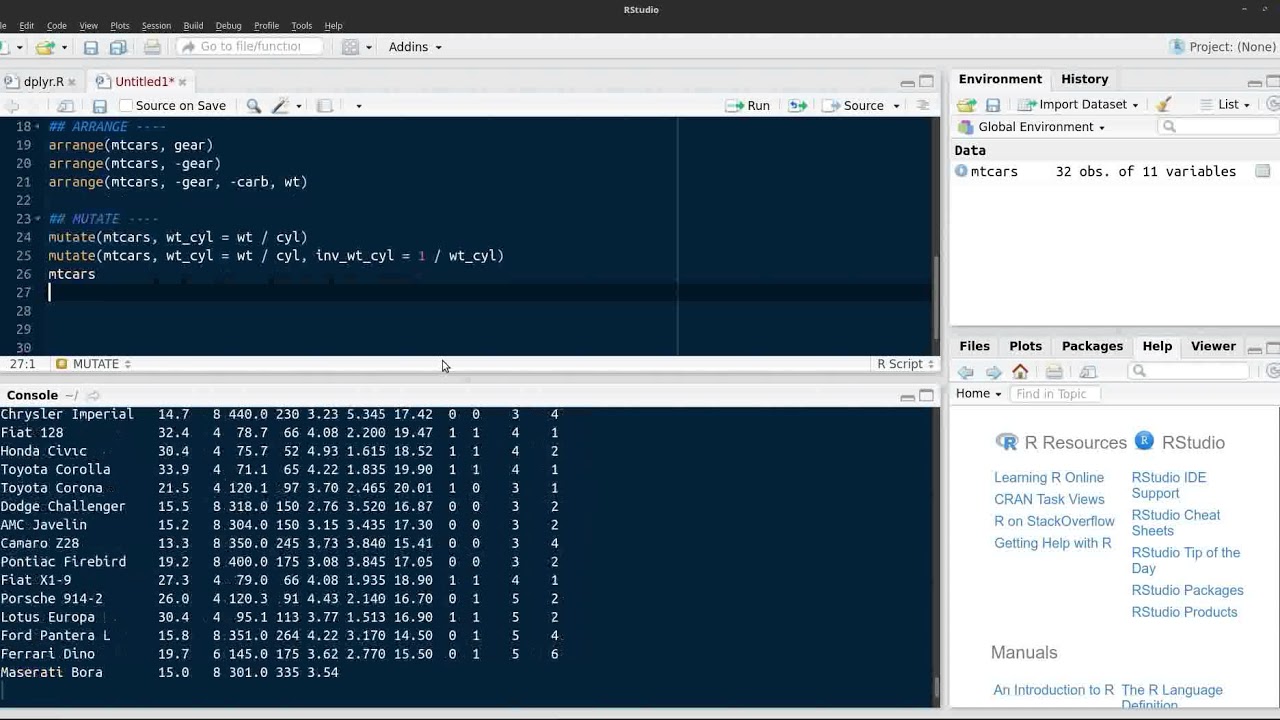
Task: Open the Plots menu
Action: point(120,25)
